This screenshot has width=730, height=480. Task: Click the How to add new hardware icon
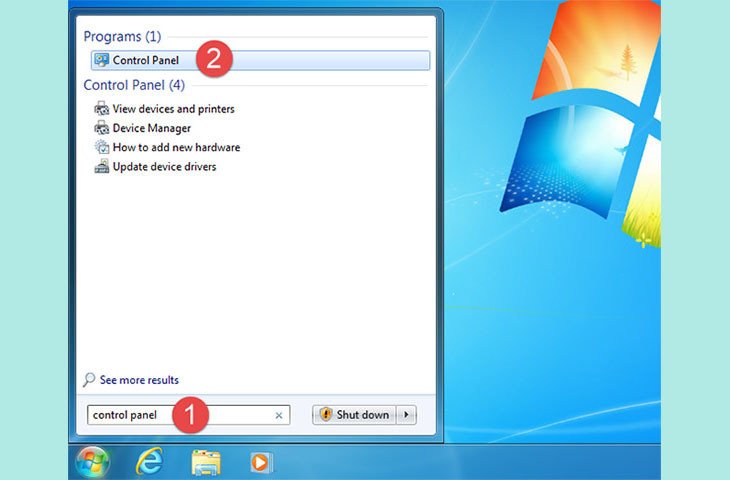101,147
